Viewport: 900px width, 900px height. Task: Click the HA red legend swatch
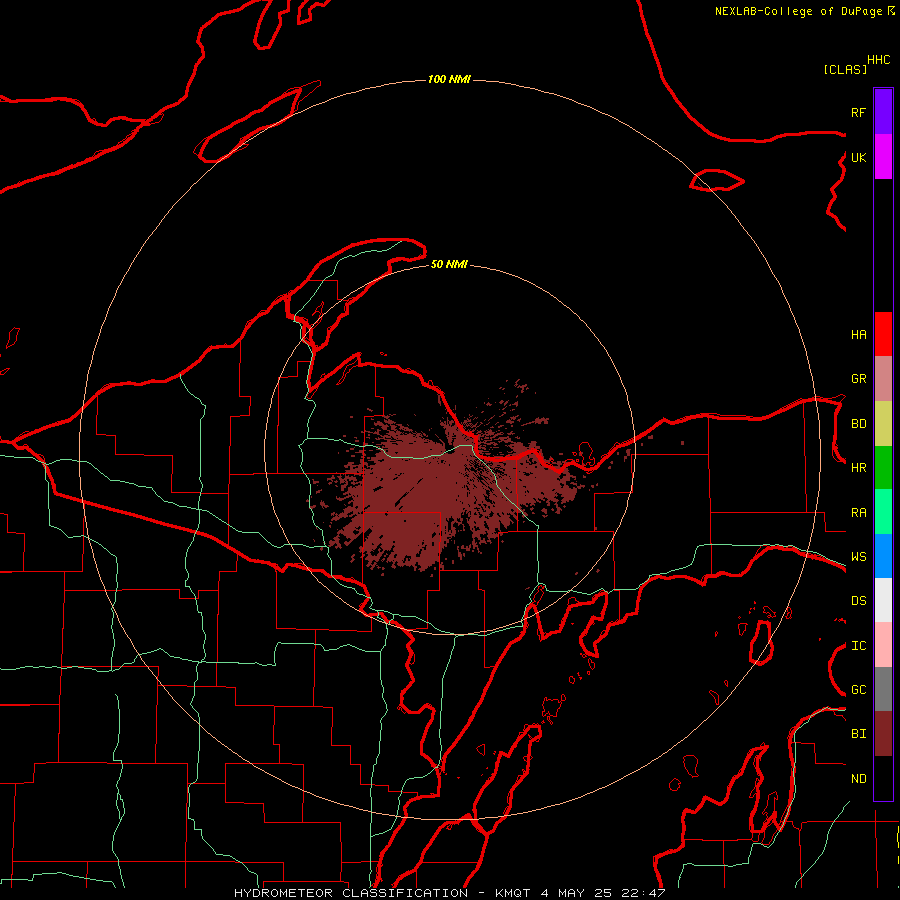coord(883,334)
